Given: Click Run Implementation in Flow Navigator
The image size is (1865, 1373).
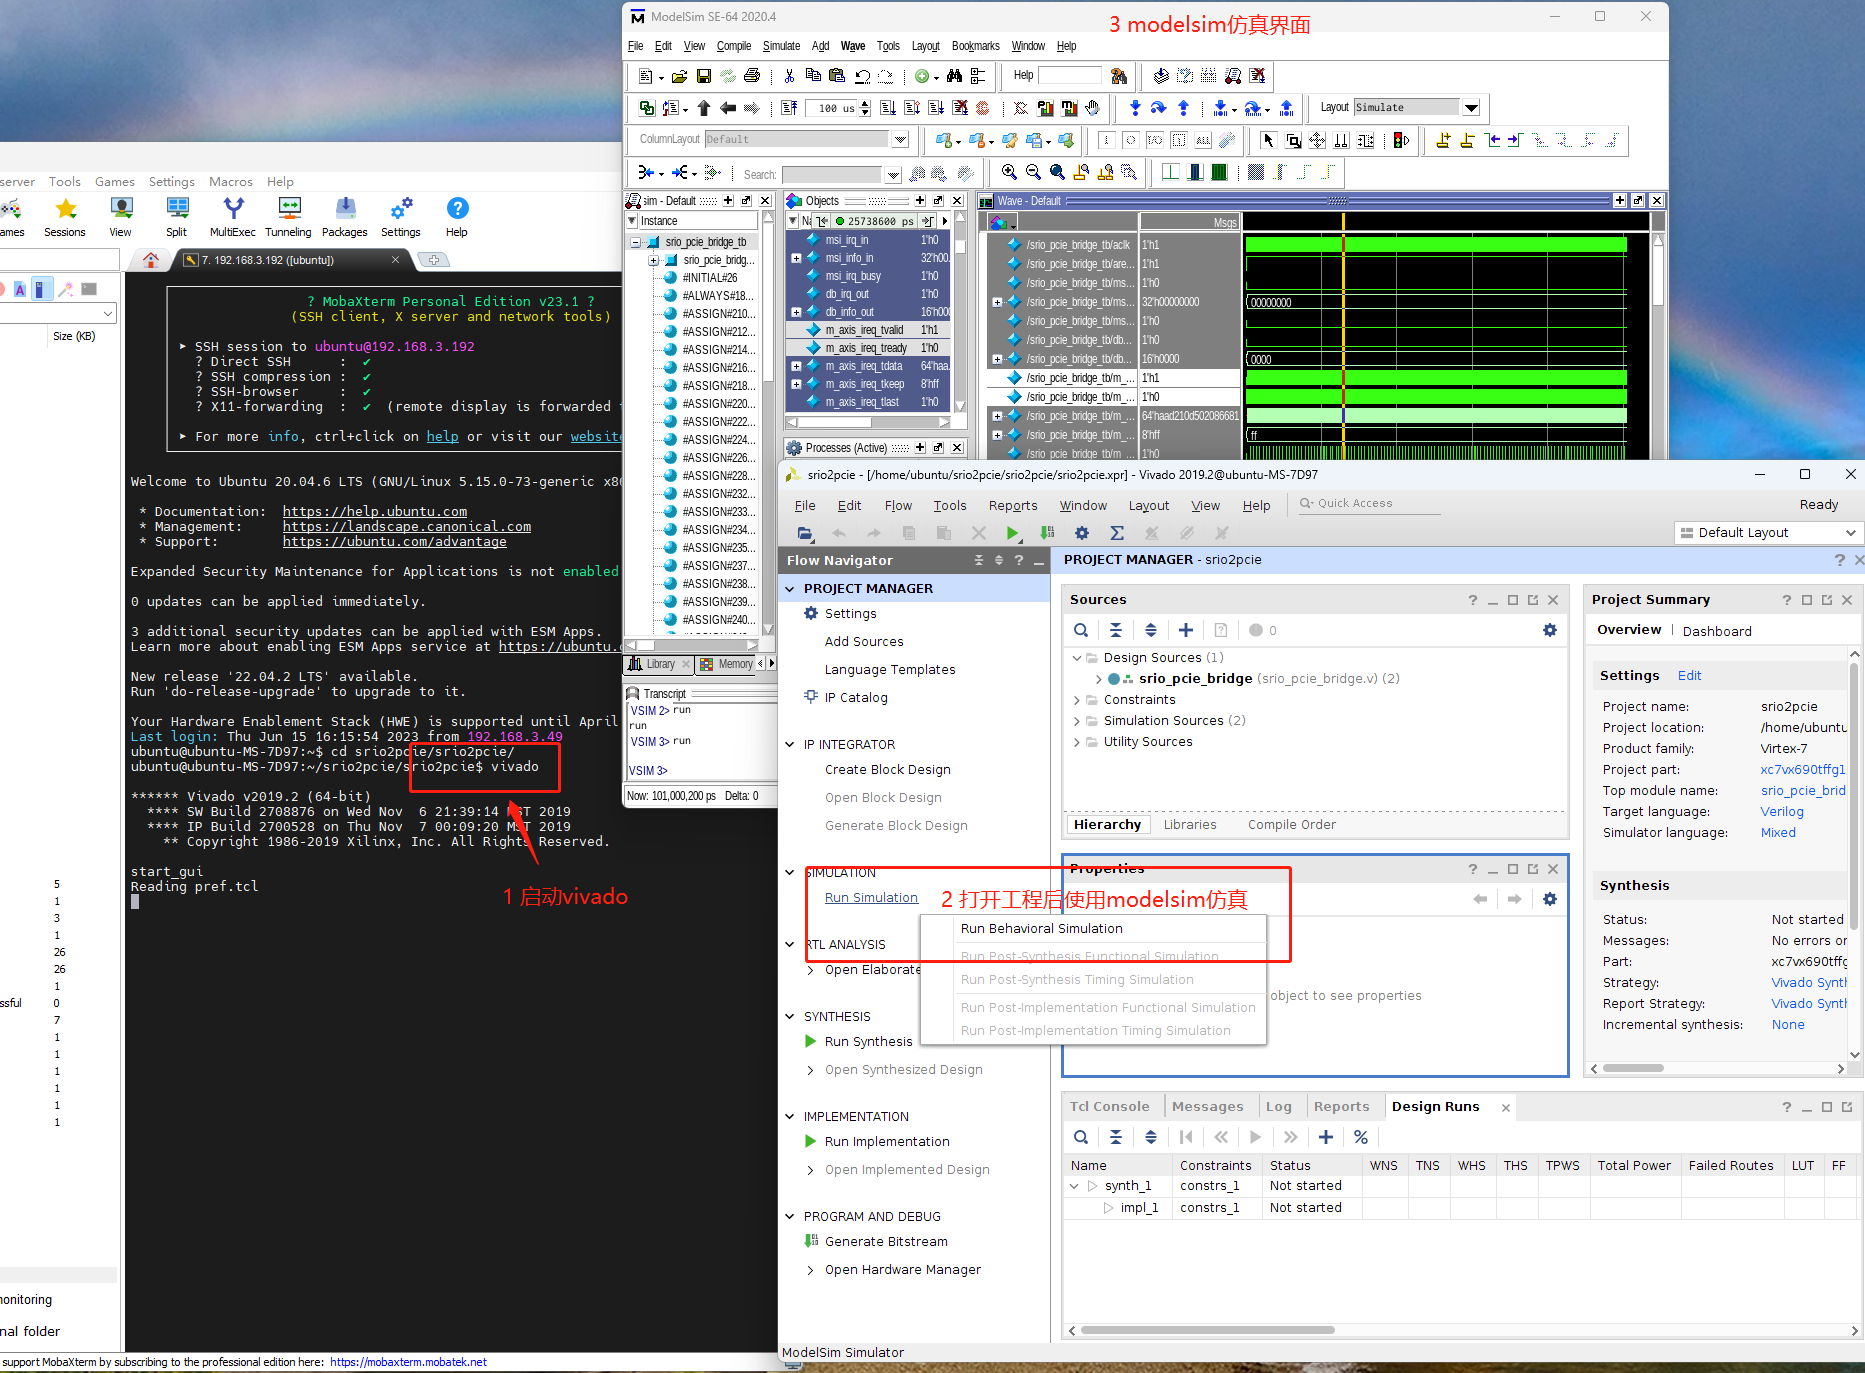Looking at the screenshot, I should [x=887, y=1142].
